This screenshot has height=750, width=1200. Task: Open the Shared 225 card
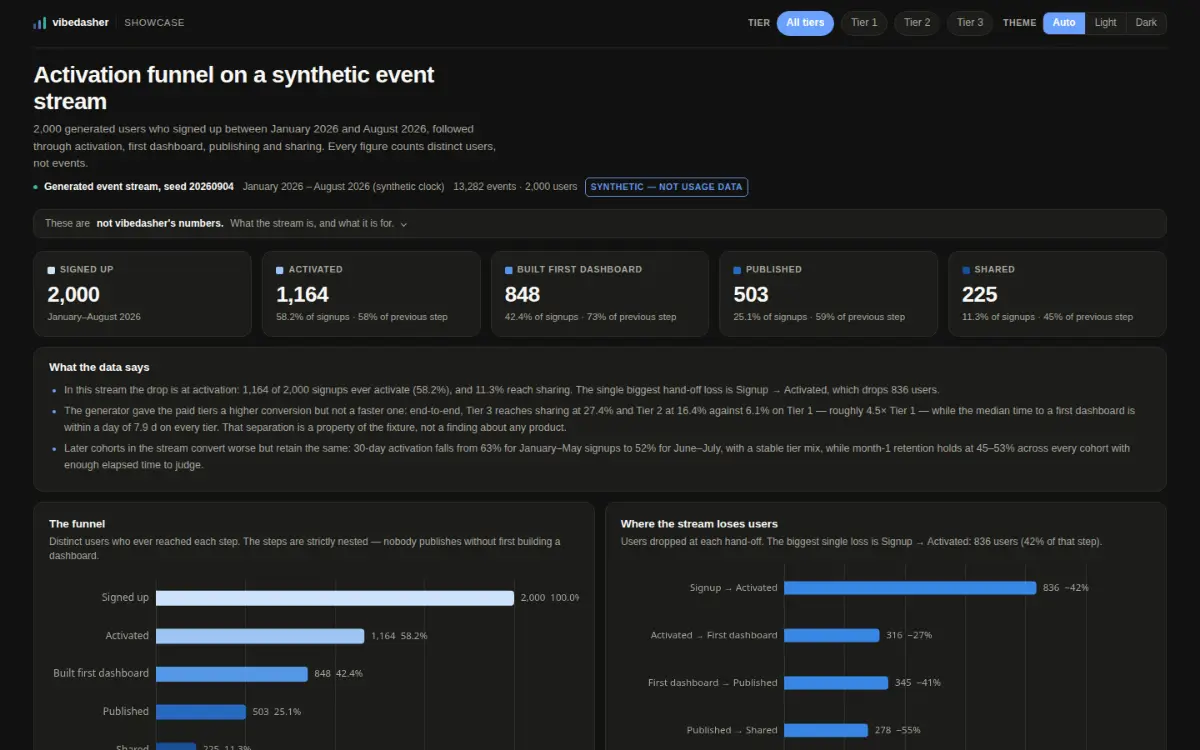click(1057, 294)
